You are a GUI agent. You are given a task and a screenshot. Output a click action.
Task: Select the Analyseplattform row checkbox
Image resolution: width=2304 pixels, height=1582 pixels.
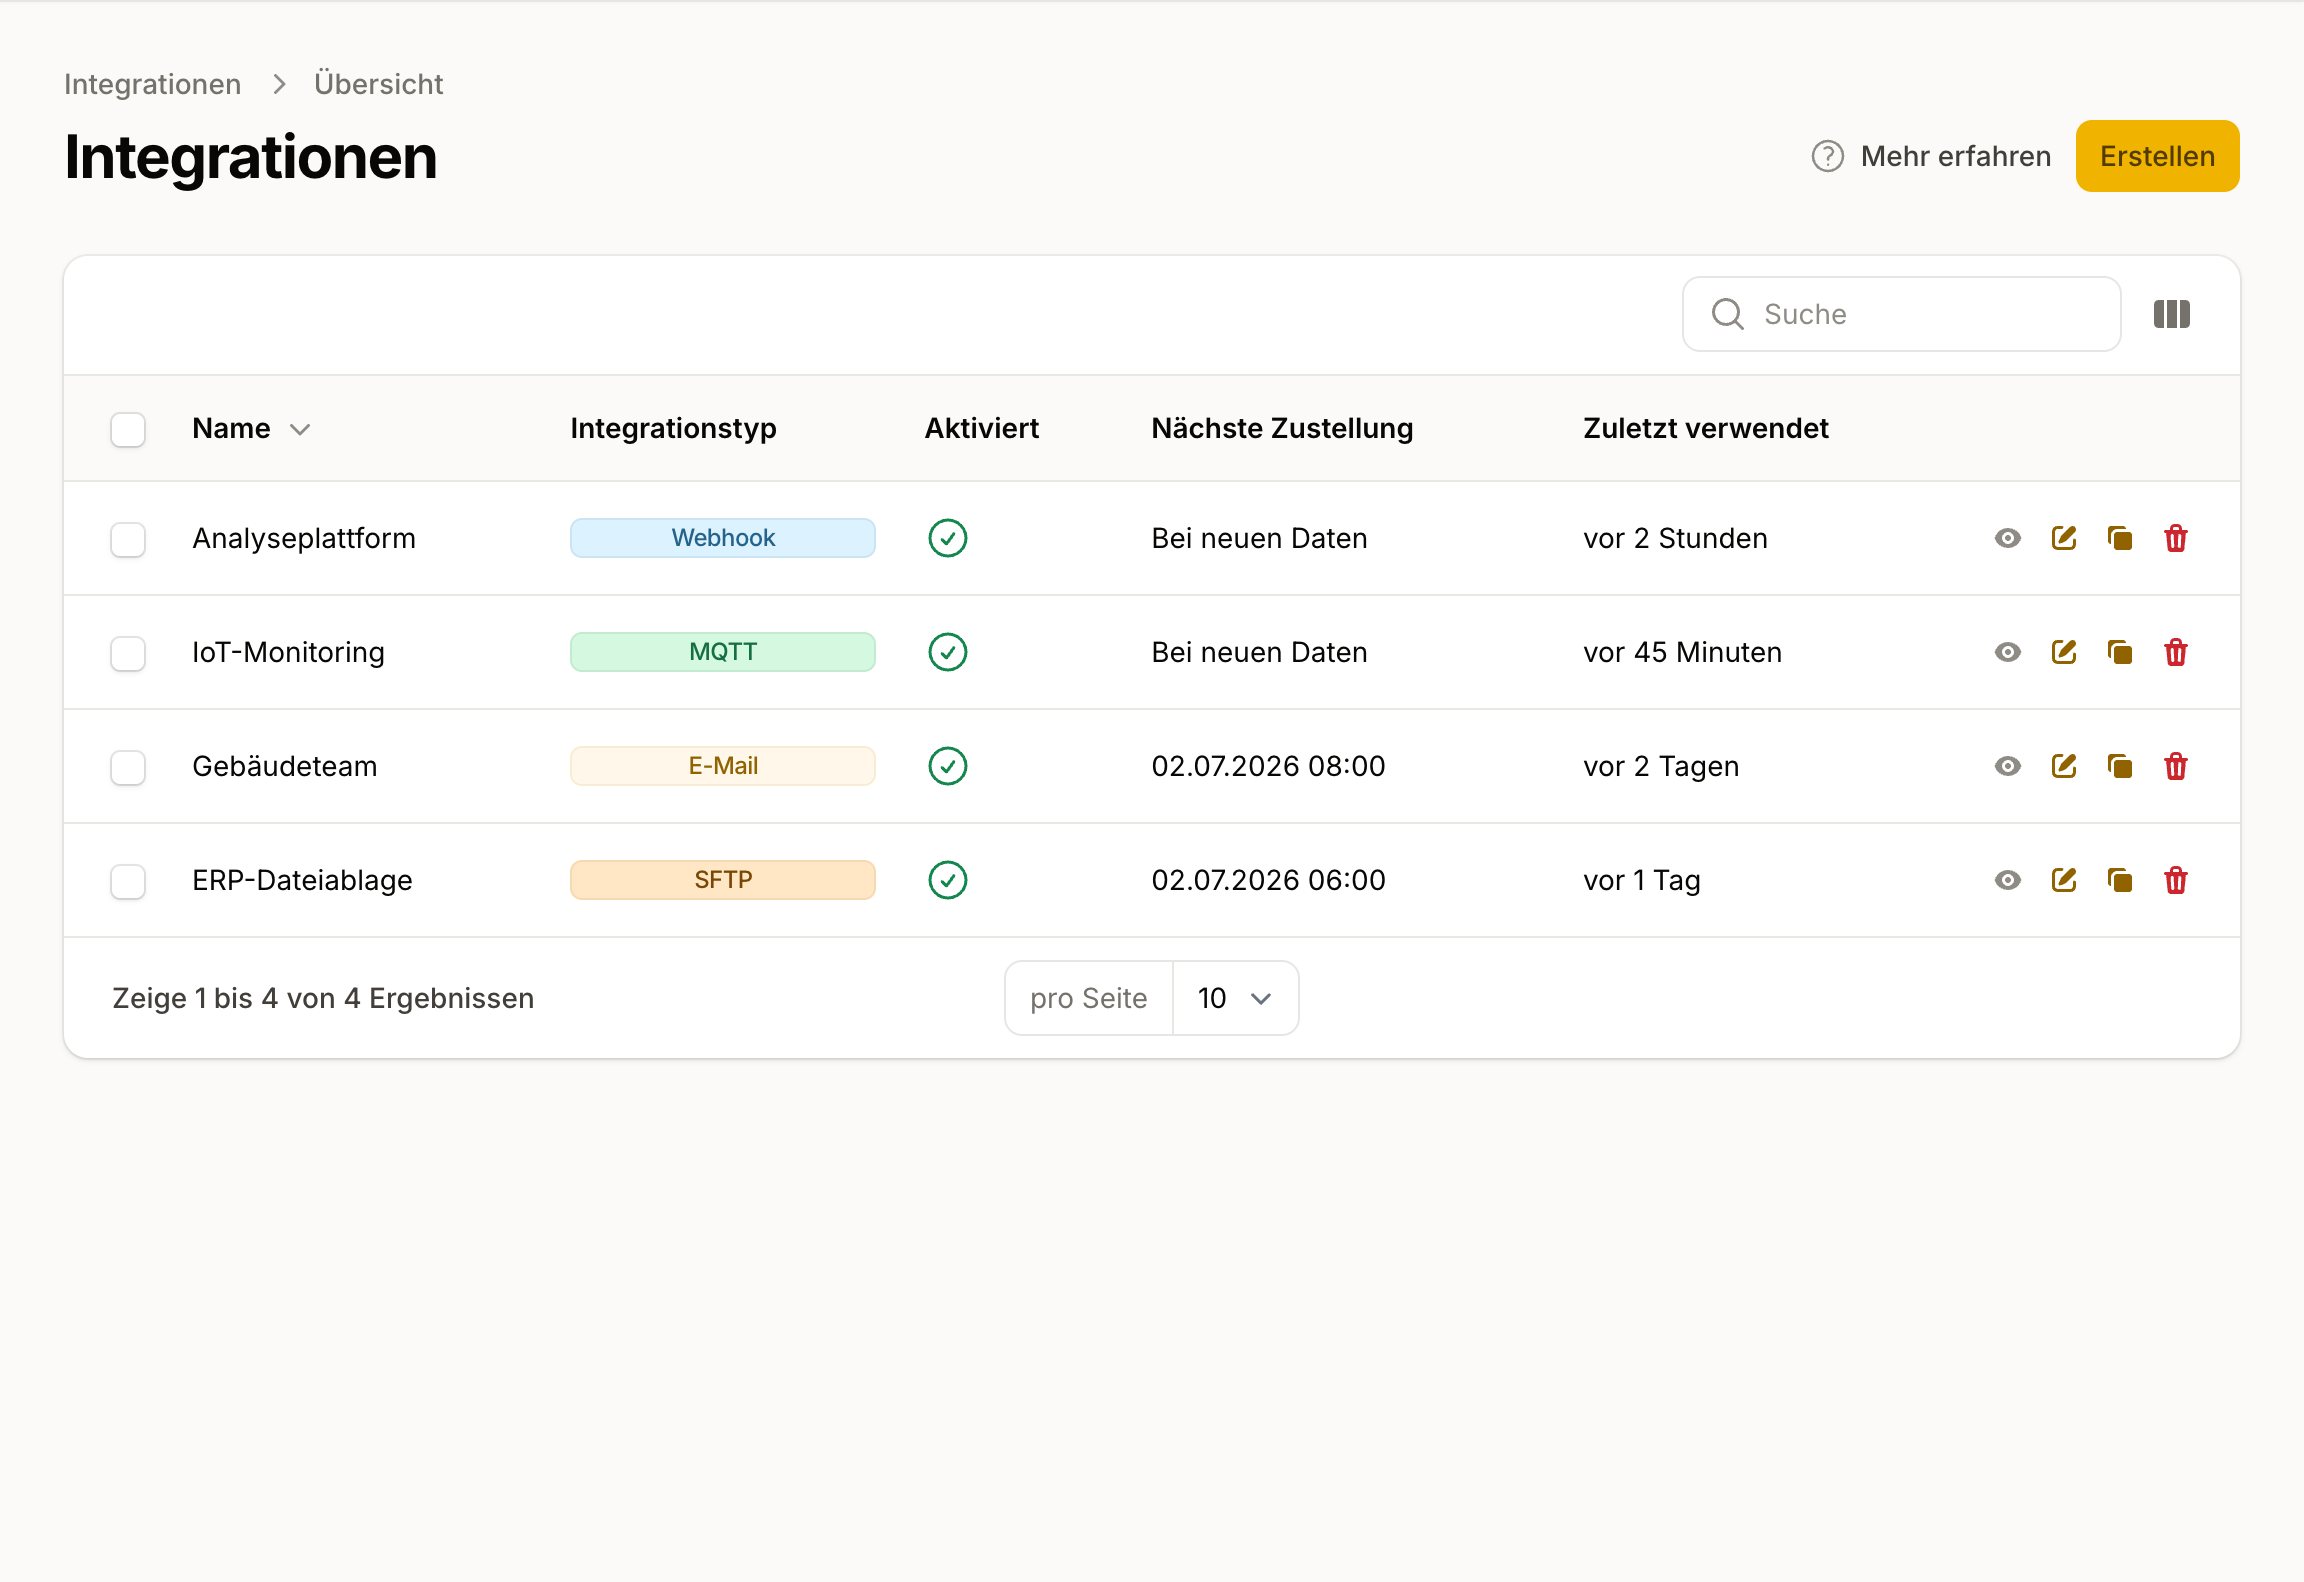point(128,539)
